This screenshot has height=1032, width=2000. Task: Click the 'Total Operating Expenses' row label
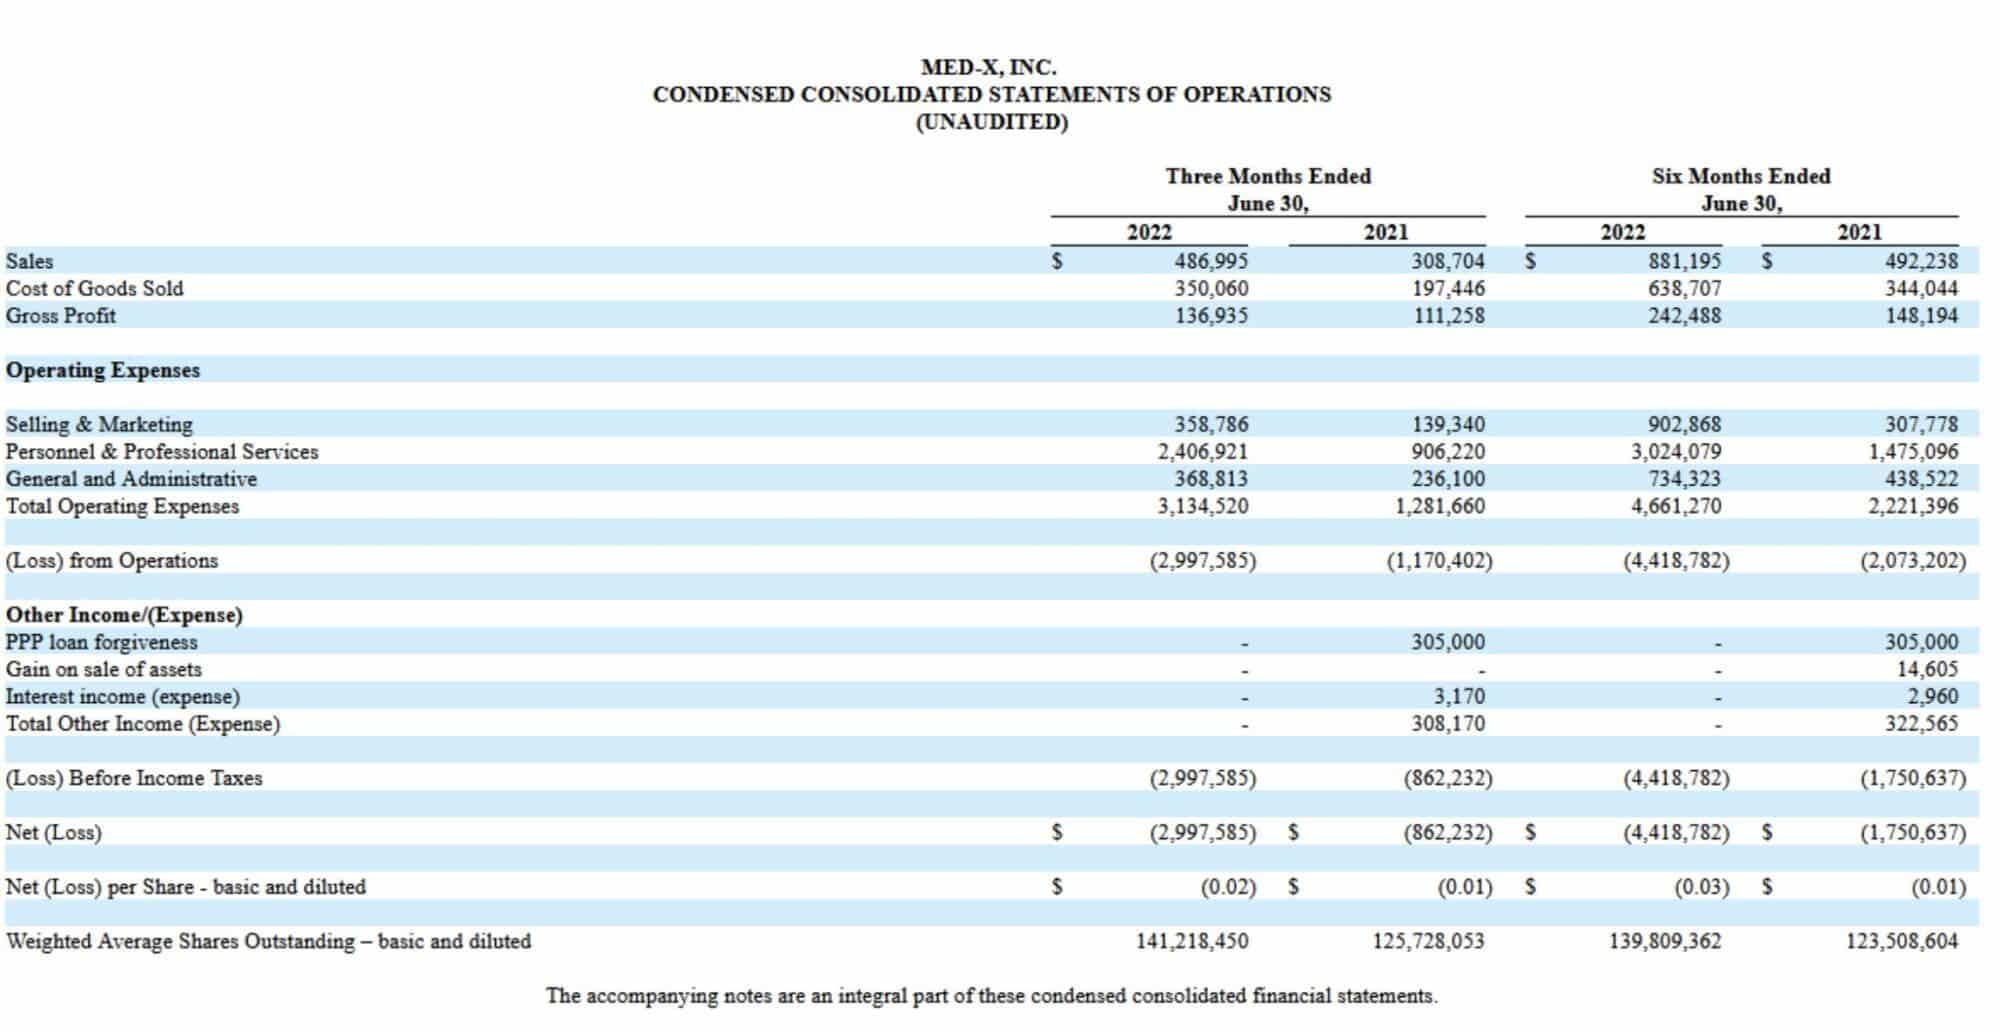pyautogui.click(x=122, y=506)
